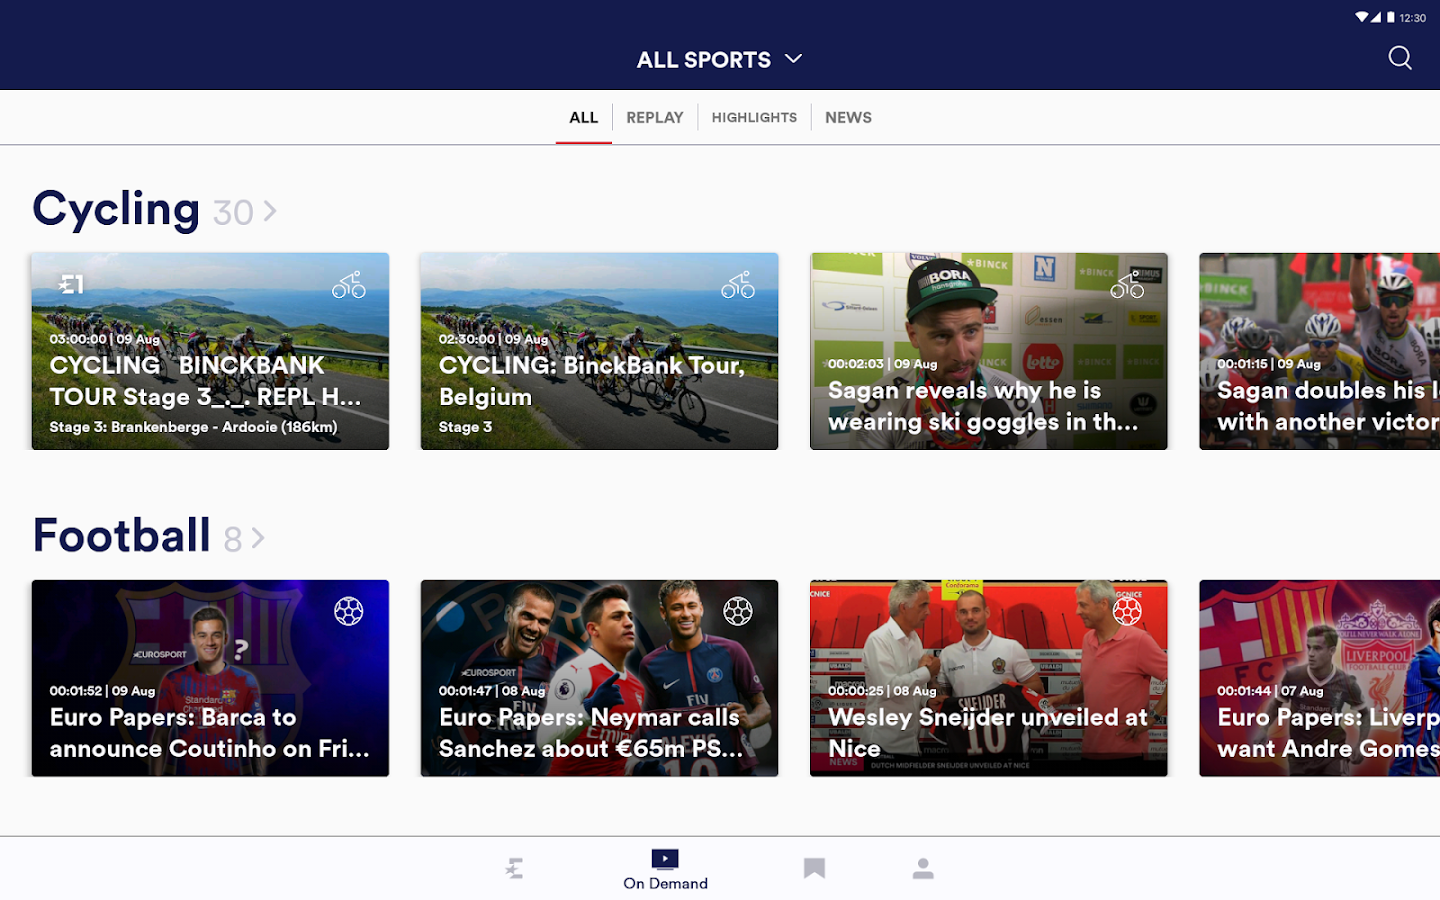Screen dimensions: 1440x900
Task: Switch to the REPLAY tab
Action: coord(655,117)
